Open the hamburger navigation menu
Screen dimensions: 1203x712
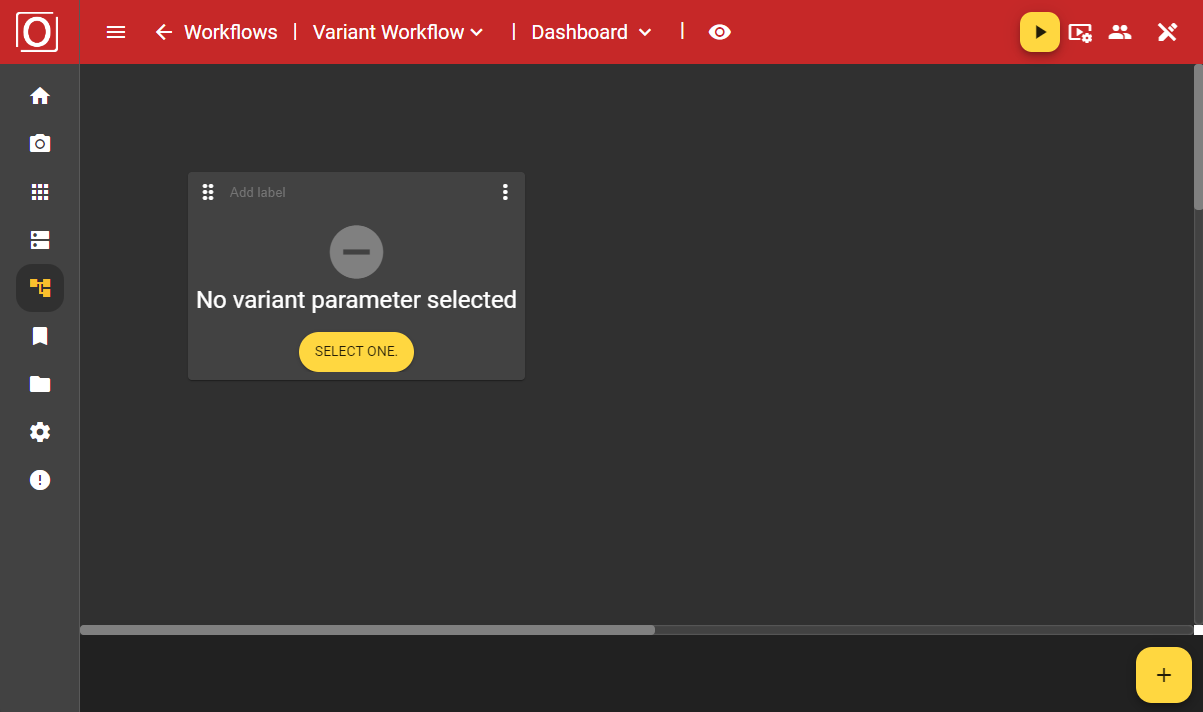[116, 31]
